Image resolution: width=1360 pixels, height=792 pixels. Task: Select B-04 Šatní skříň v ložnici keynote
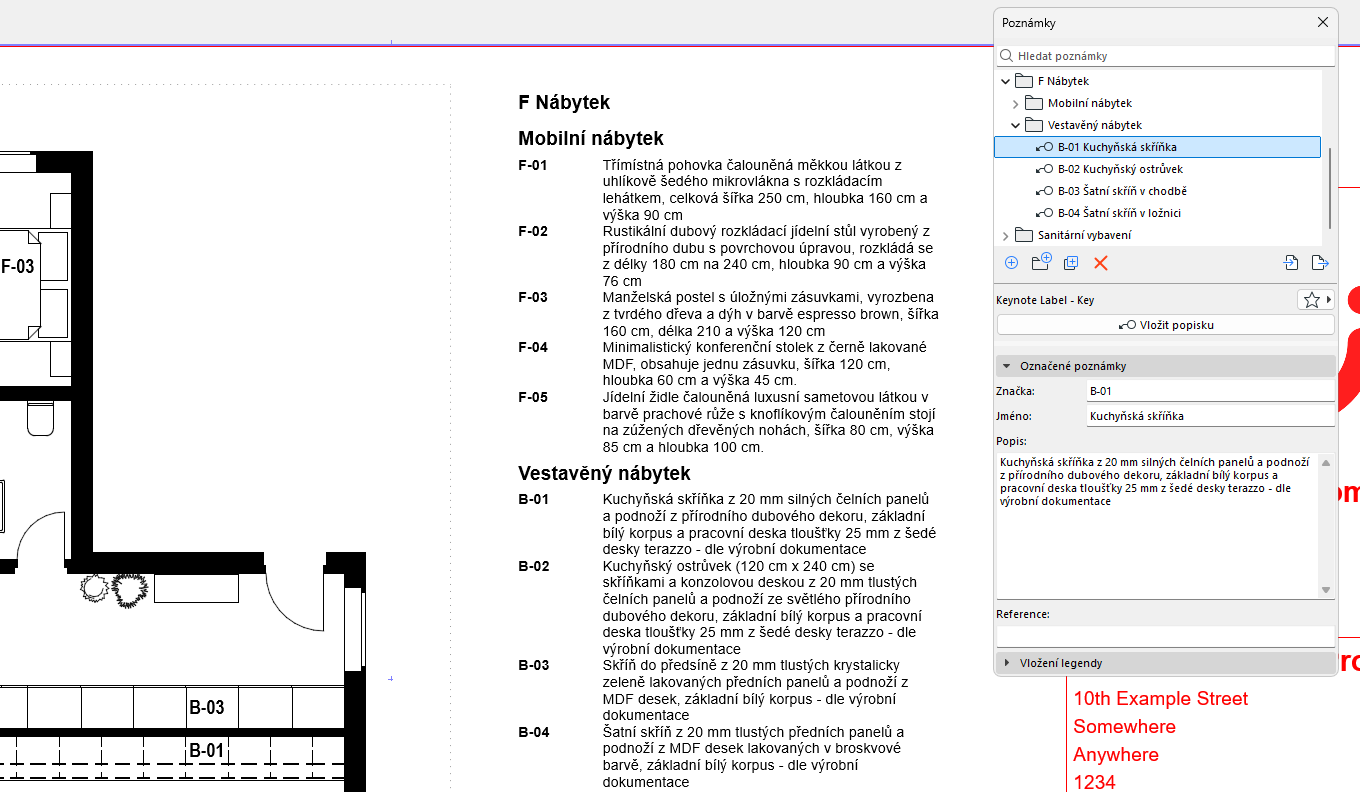pyautogui.click(x=1120, y=213)
